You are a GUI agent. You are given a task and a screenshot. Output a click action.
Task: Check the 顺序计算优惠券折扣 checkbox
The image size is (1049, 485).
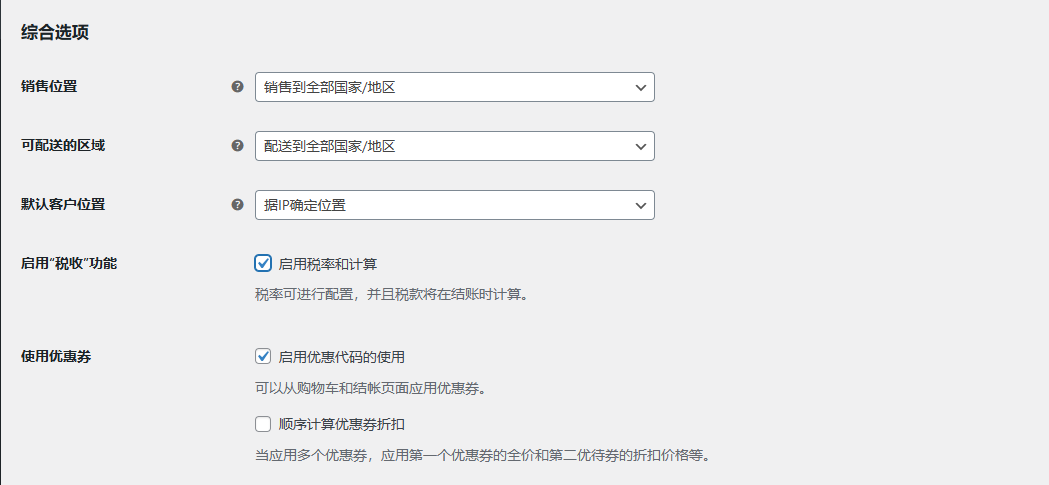pos(263,423)
